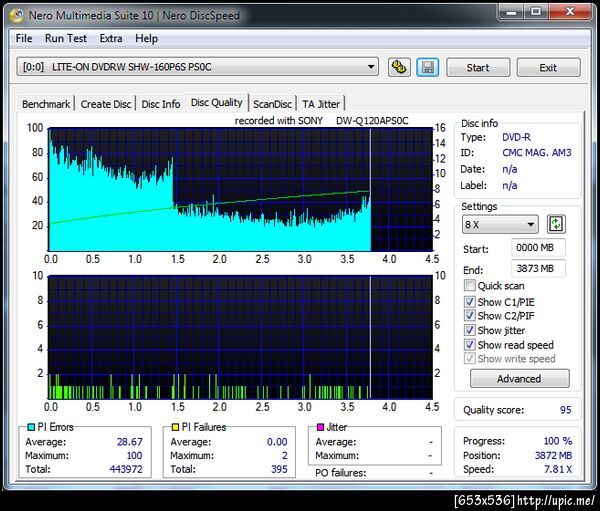Toggle Show C1/PIE checkbox
The height and width of the screenshot is (511, 600).
(x=470, y=302)
